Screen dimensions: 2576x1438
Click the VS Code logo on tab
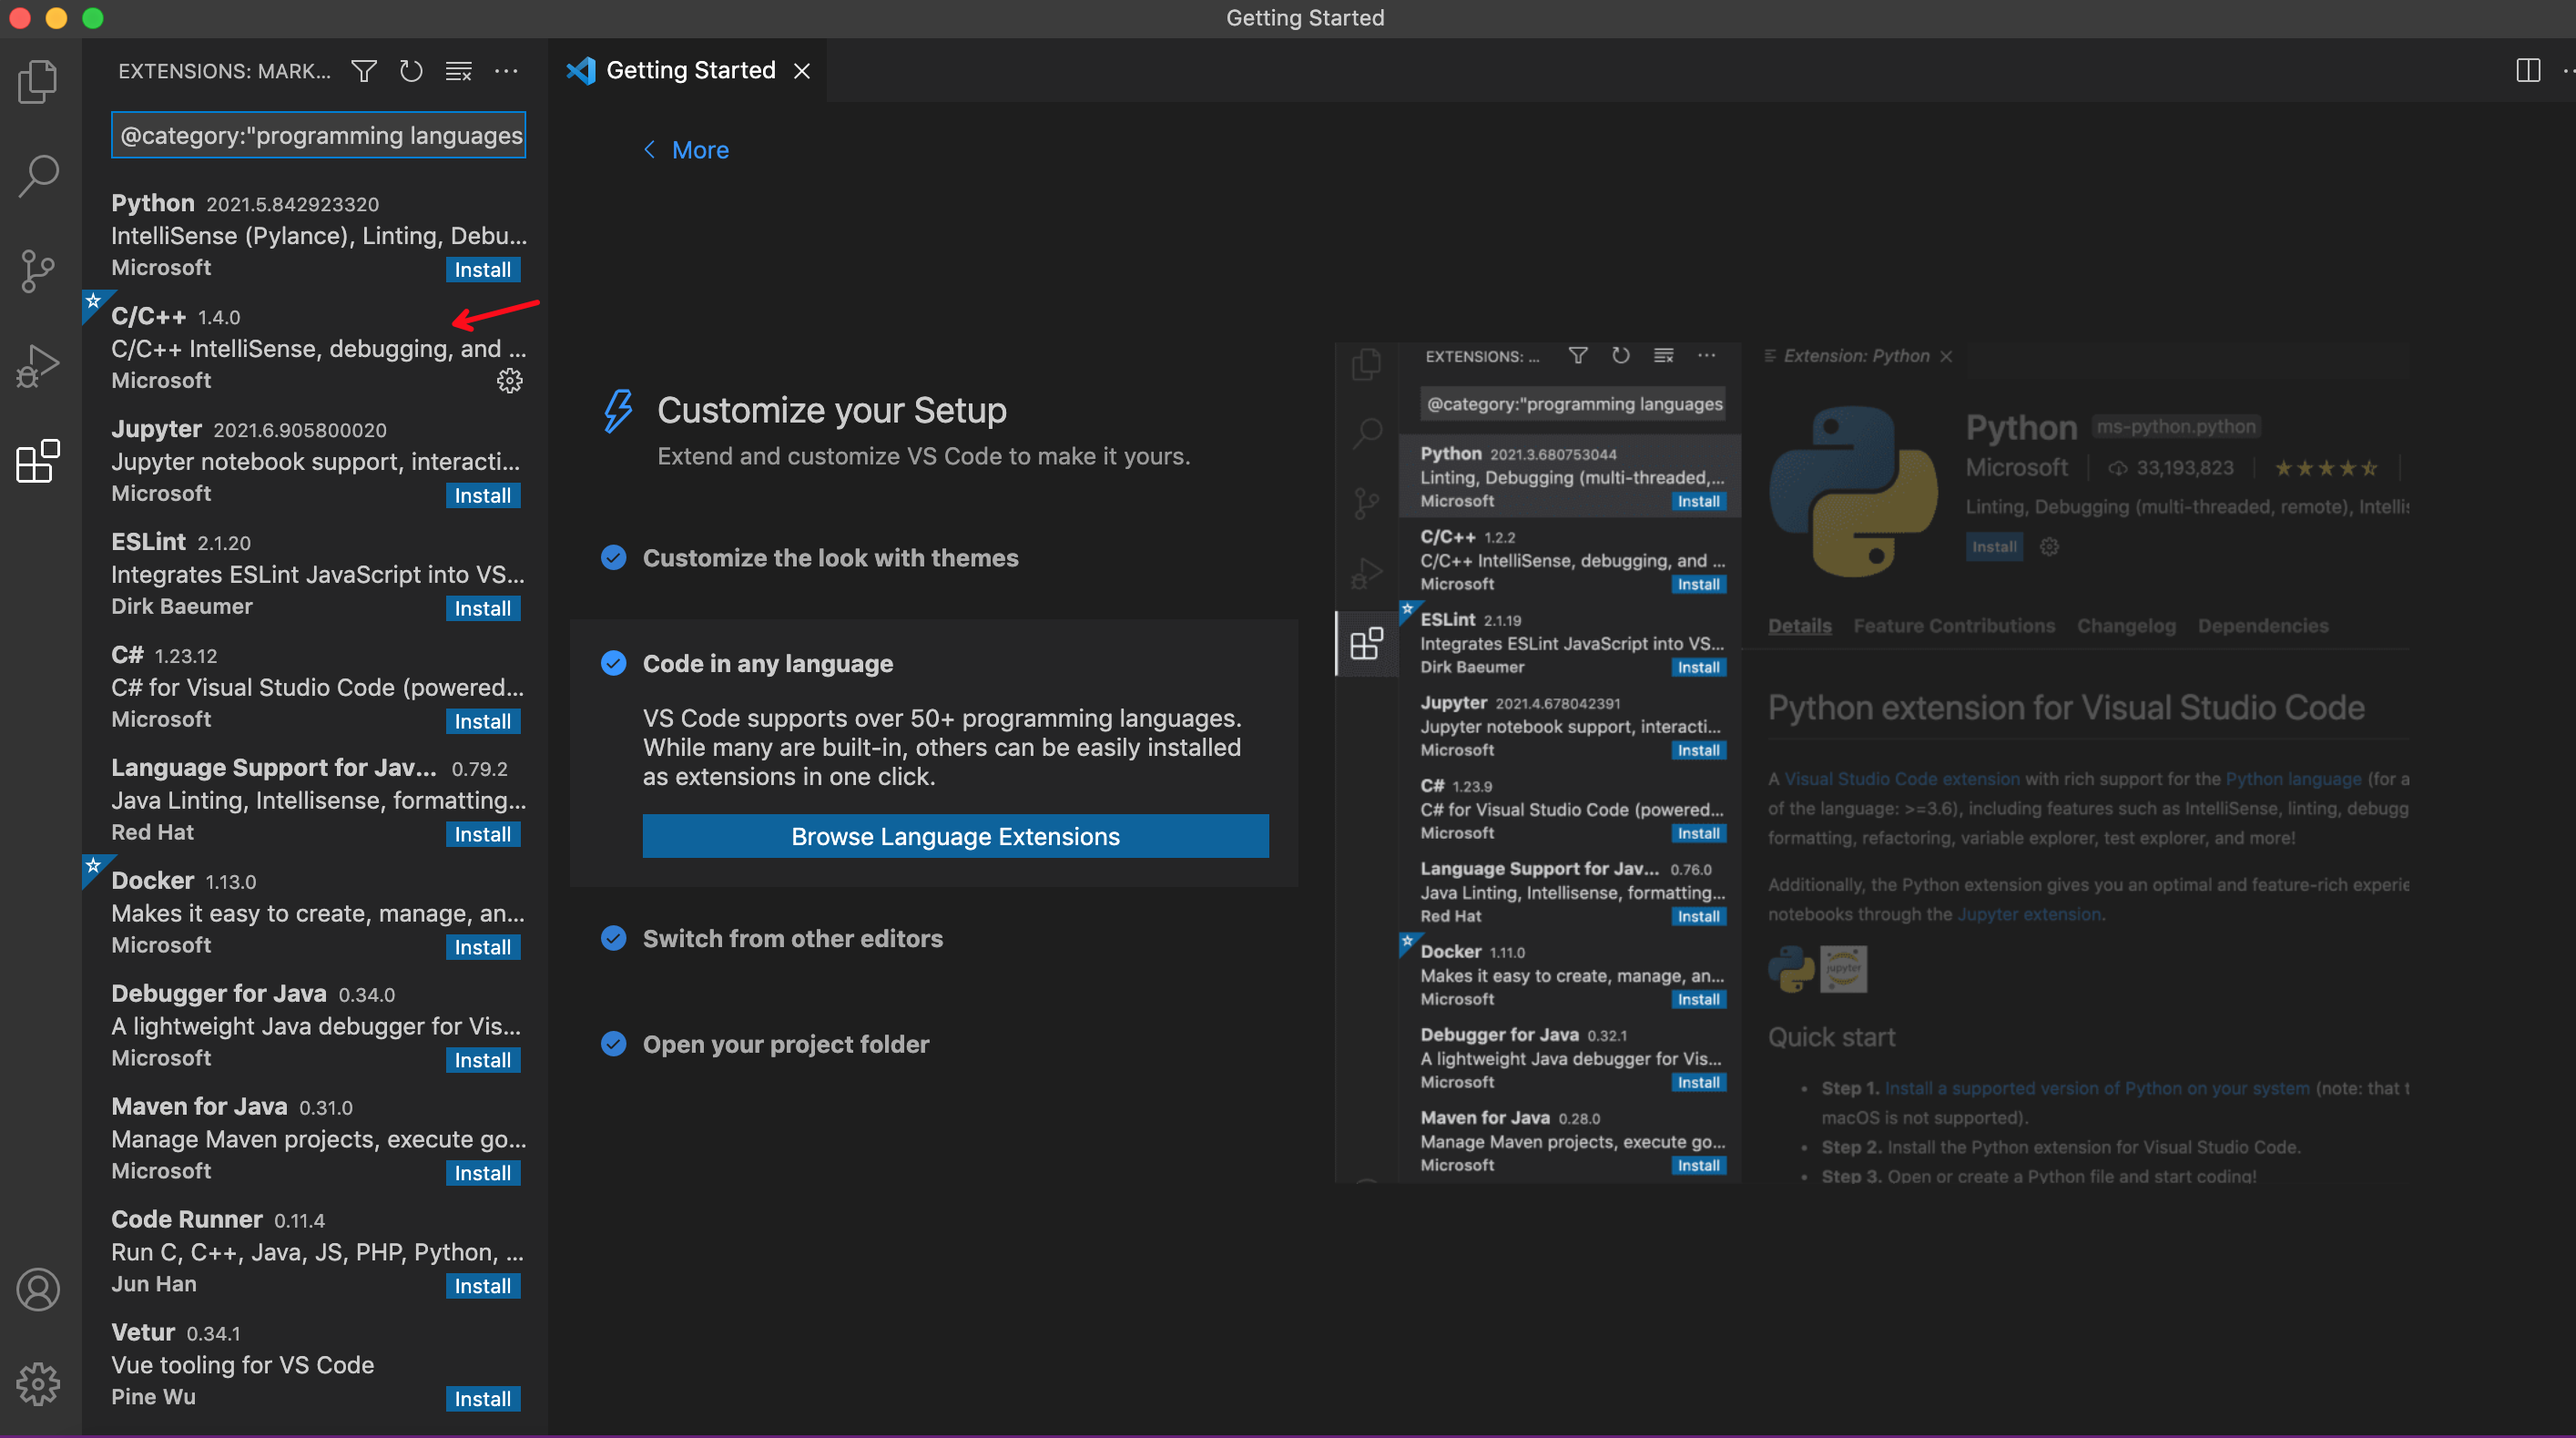pos(581,71)
